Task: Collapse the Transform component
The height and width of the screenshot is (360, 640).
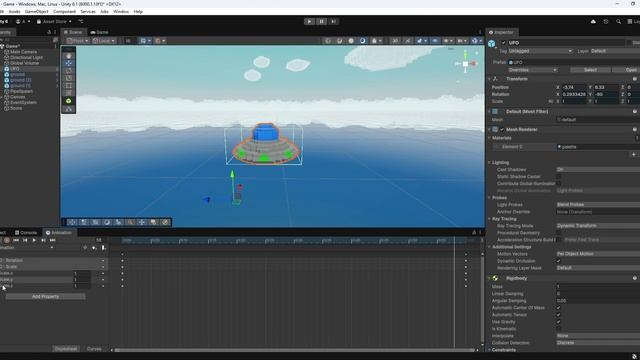Action: coord(489,79)
